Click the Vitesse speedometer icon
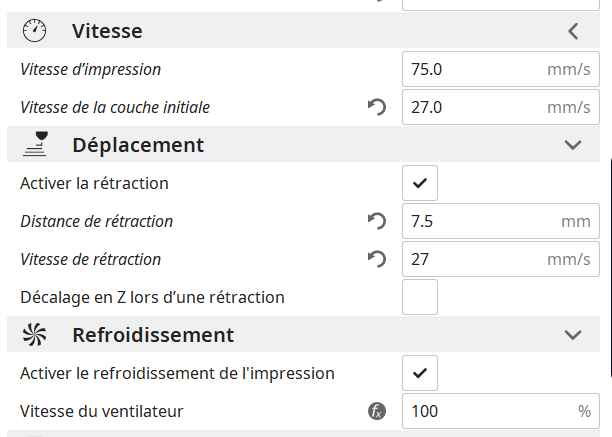Image resolution: width=612 pixels, height=437 pixels. point(34,30)
